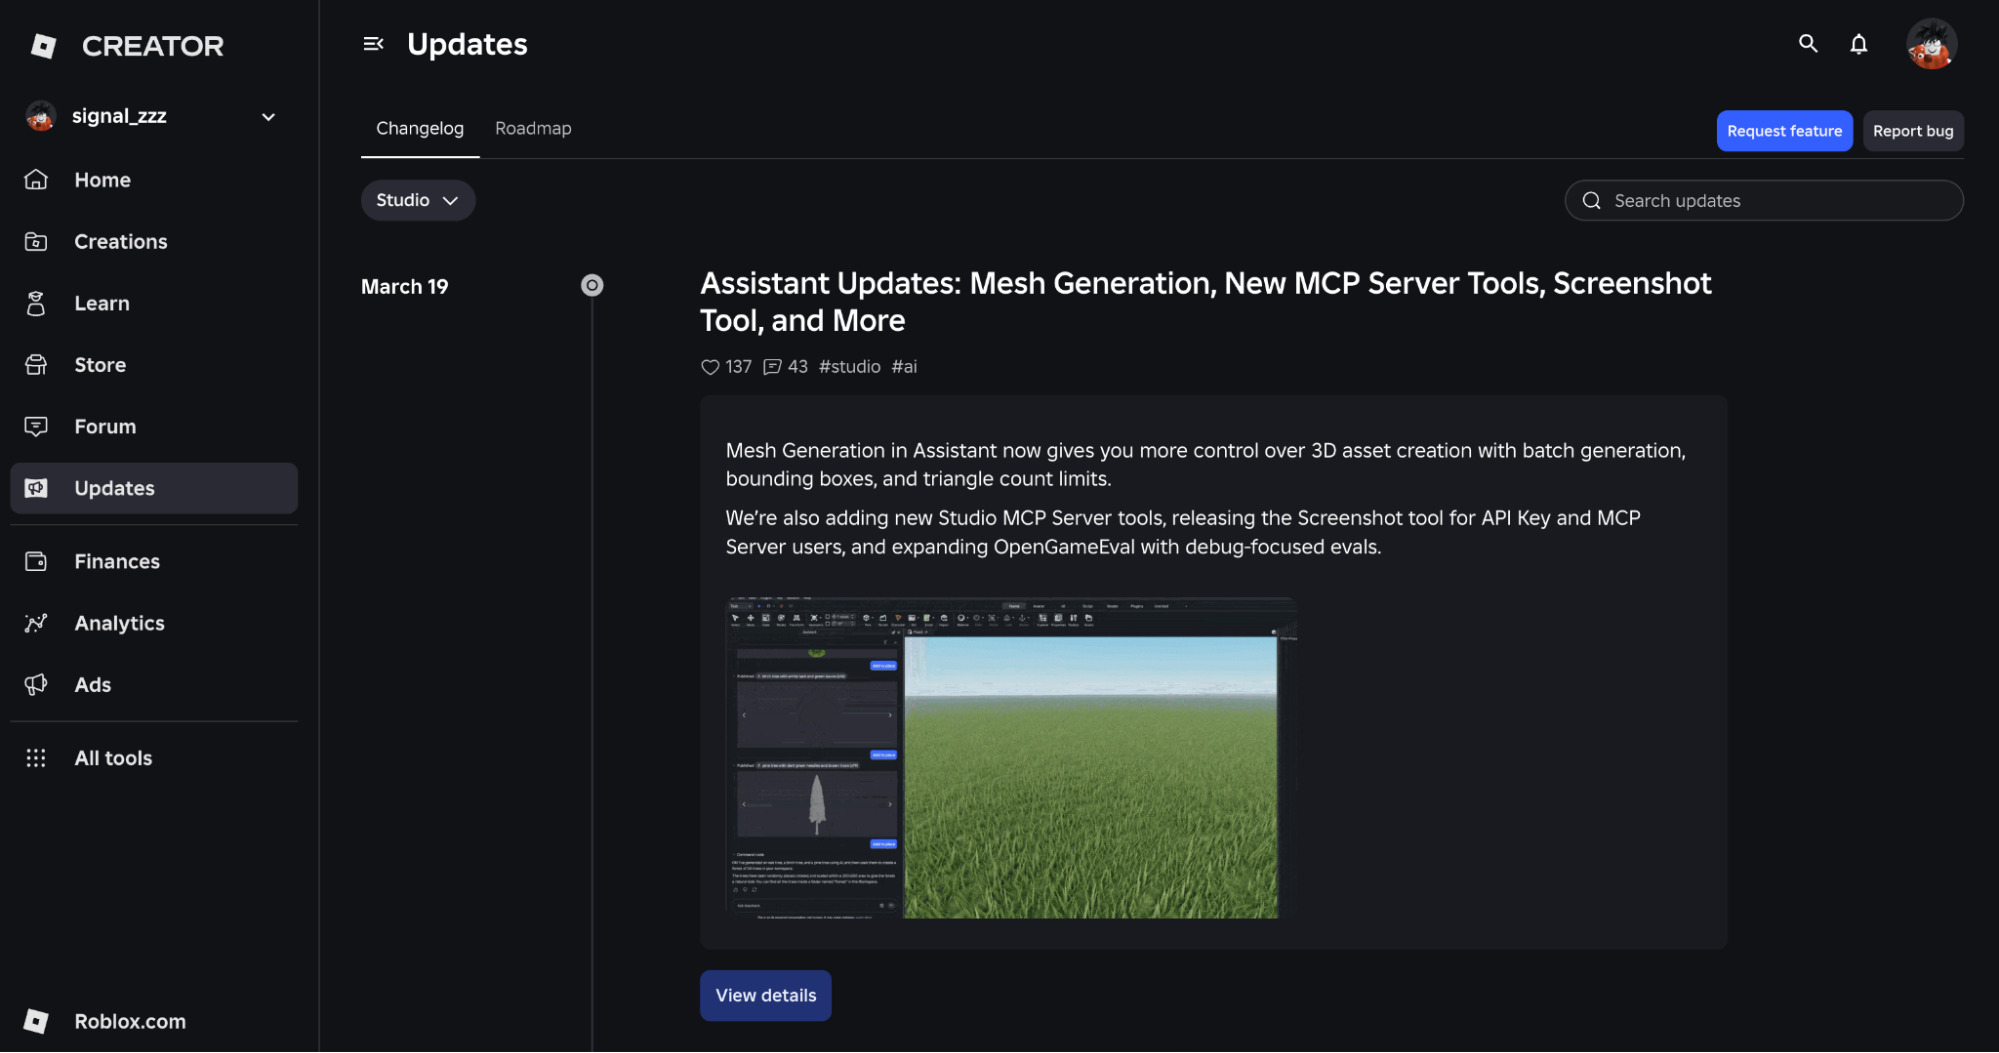The image size is (1999, 1053).
Task: Open Analytics from the sidebar
Action: click(154, 624)
